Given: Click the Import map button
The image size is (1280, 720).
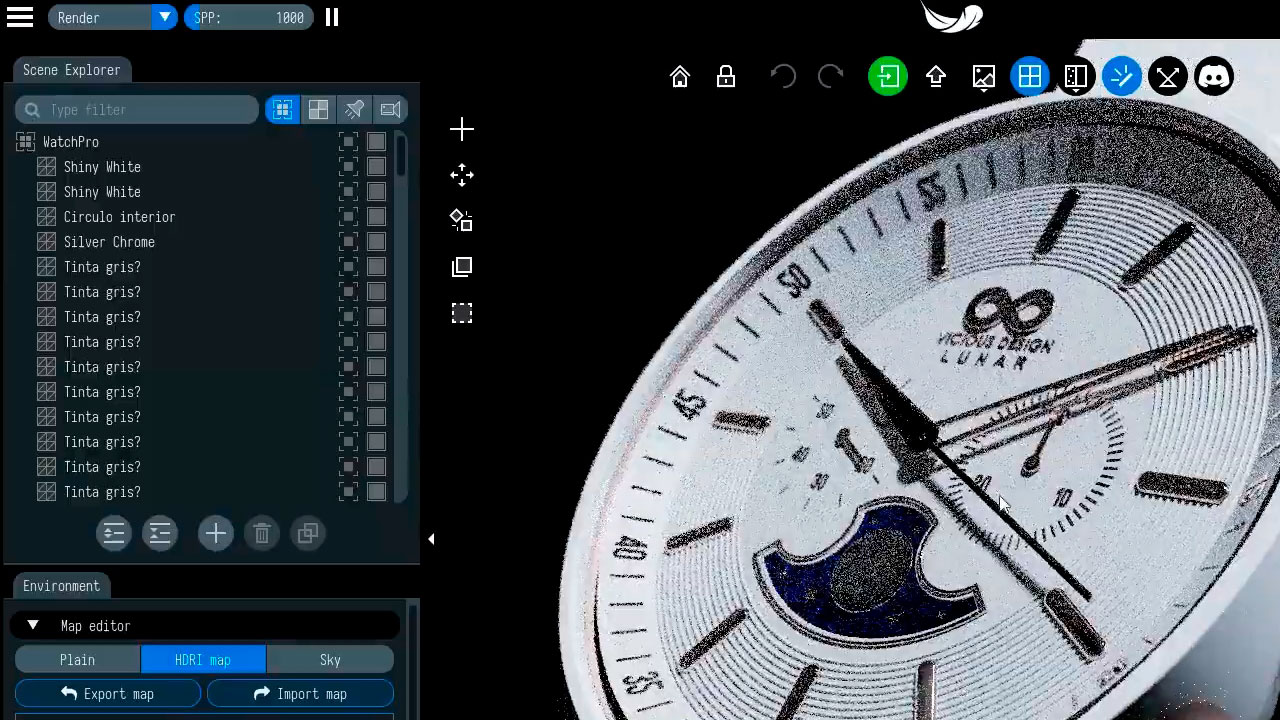Looking at the screenshot, I should pyautogui.click(x=300, y=694).
